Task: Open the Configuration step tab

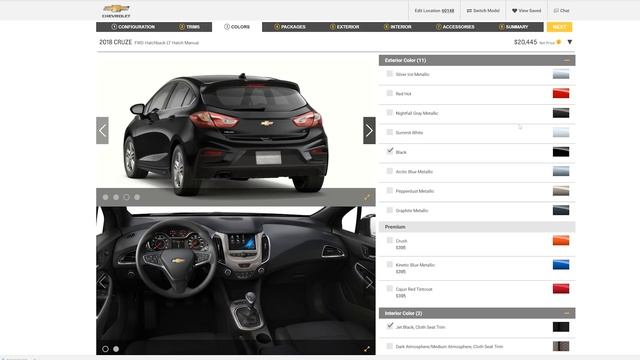Action: pyautogui.click(x=133, y=27)
